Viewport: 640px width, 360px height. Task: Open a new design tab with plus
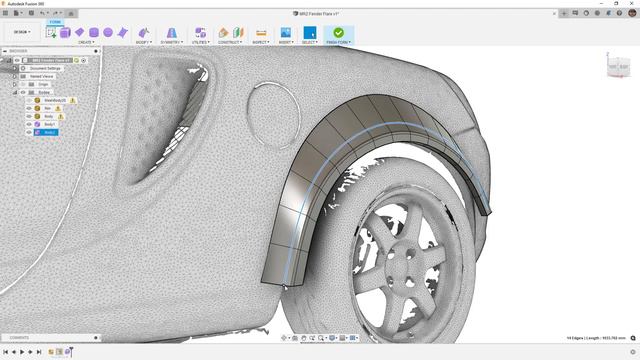click(x=564, y=13)
